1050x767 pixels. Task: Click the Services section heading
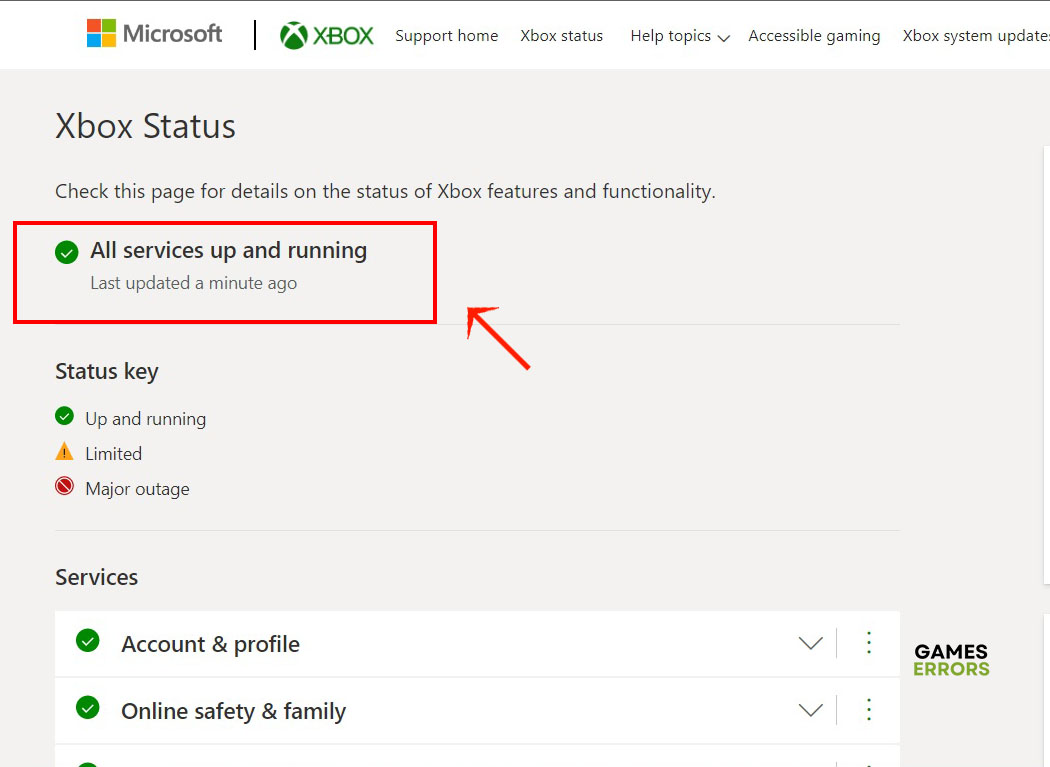click(96, 577)
